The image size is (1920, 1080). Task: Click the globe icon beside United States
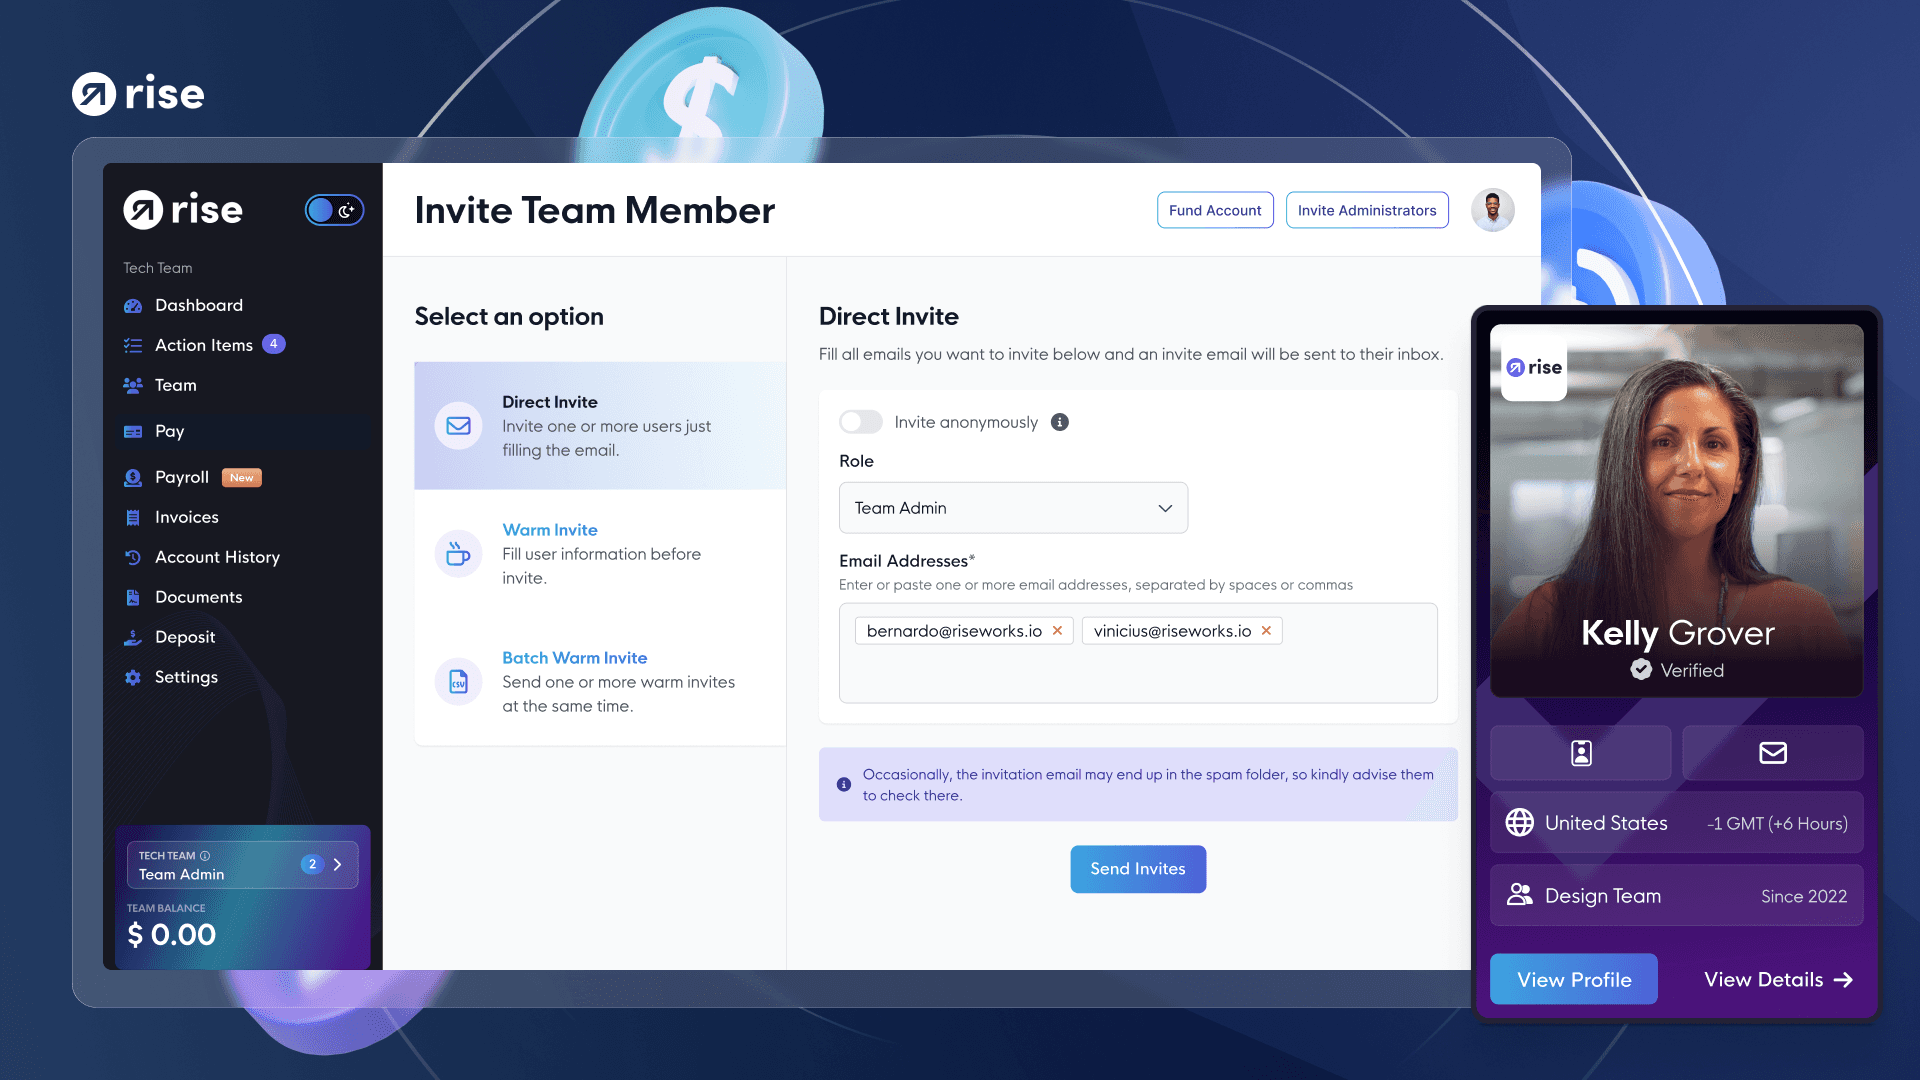(x=1520, y=823)
